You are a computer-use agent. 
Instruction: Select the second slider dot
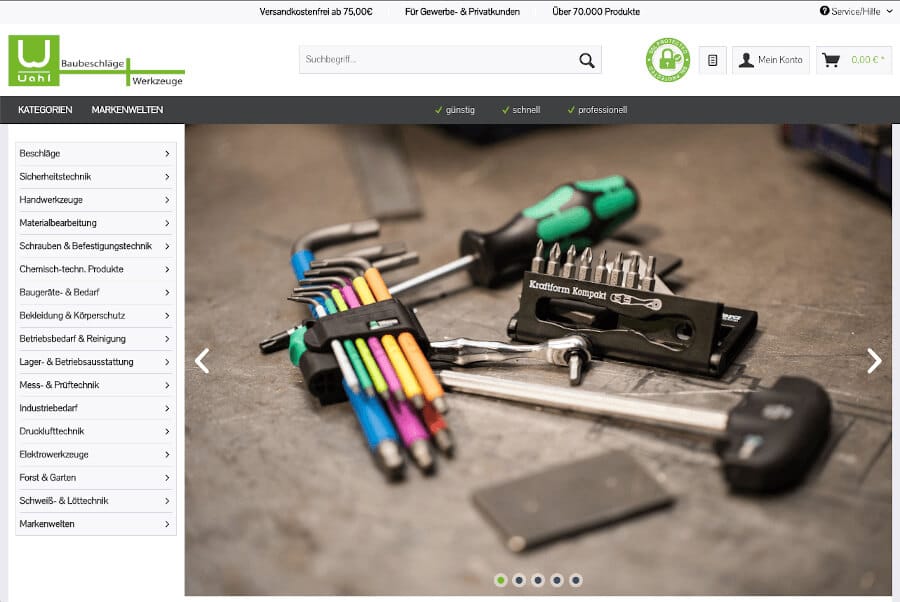click(519, 580)
